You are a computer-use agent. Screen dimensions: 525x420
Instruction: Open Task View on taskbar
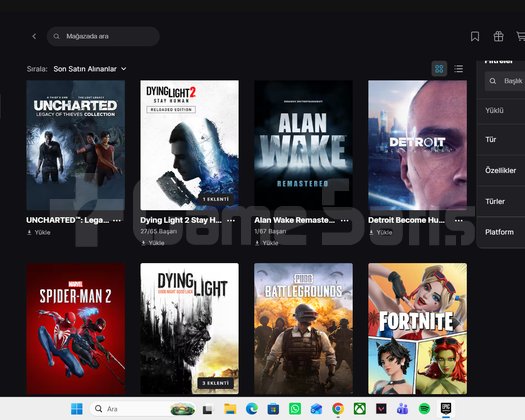pyautogui.click(x=207, y=409)
